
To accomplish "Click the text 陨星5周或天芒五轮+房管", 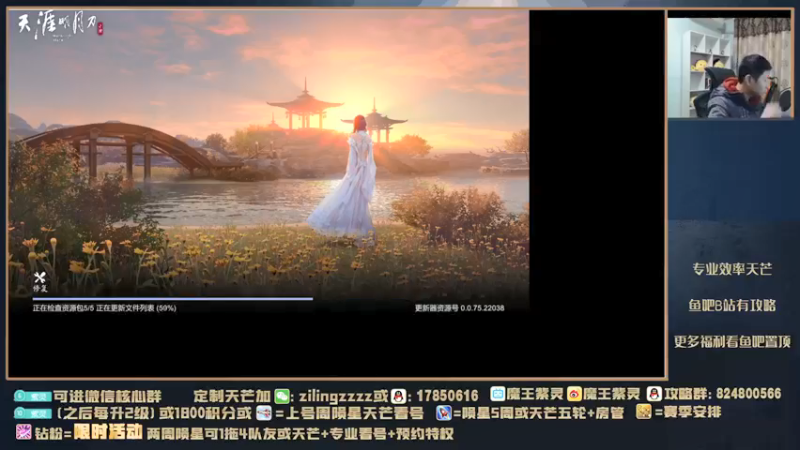I will [543, 413].
